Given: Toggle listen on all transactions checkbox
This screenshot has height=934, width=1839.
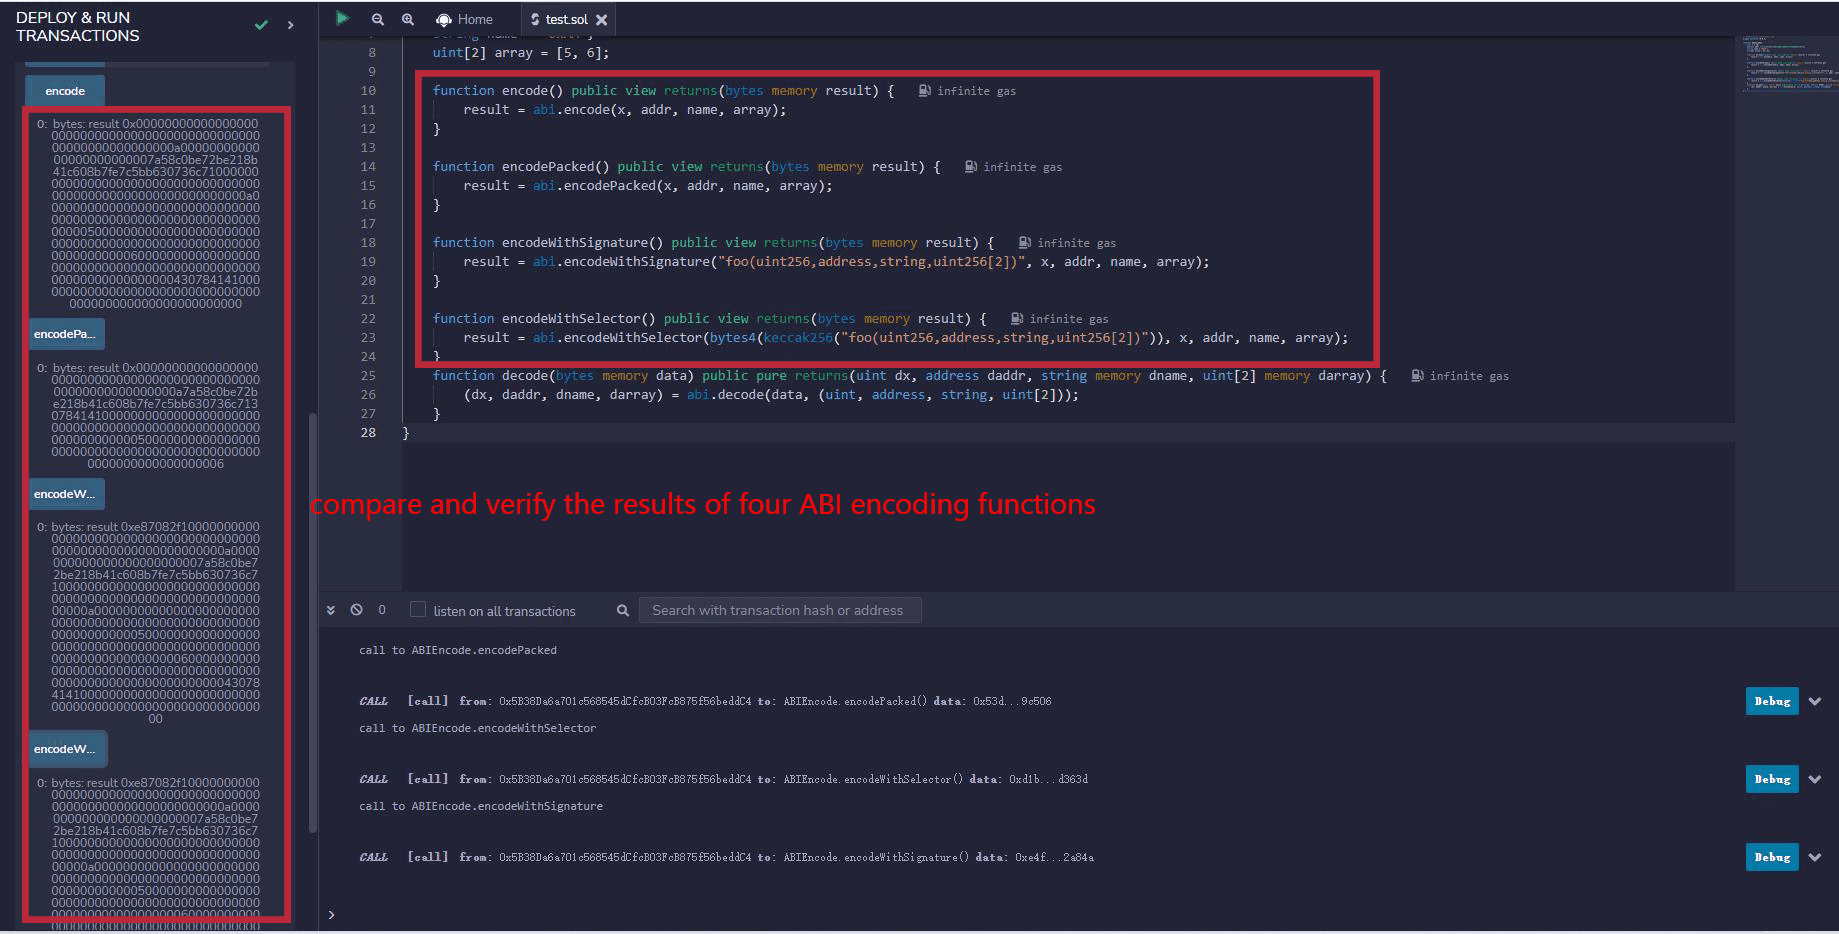Looking at the screenshot, I should pyautogui.click(x=418, y=610).
